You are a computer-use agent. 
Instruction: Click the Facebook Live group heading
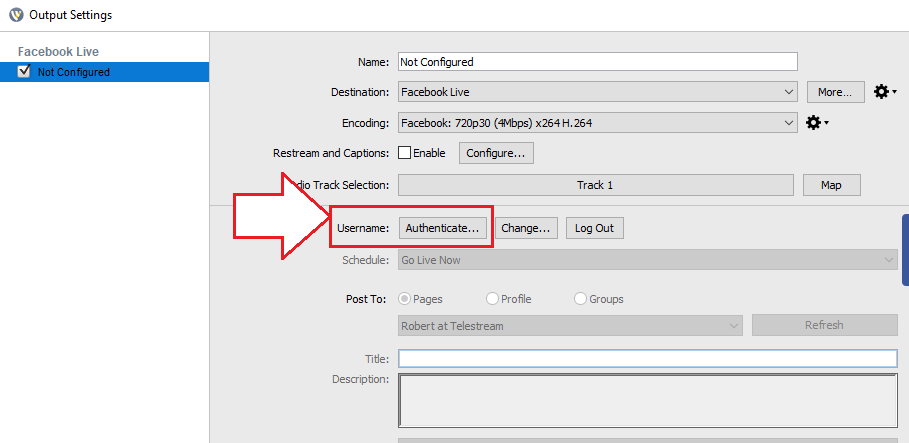click(59, 51)
